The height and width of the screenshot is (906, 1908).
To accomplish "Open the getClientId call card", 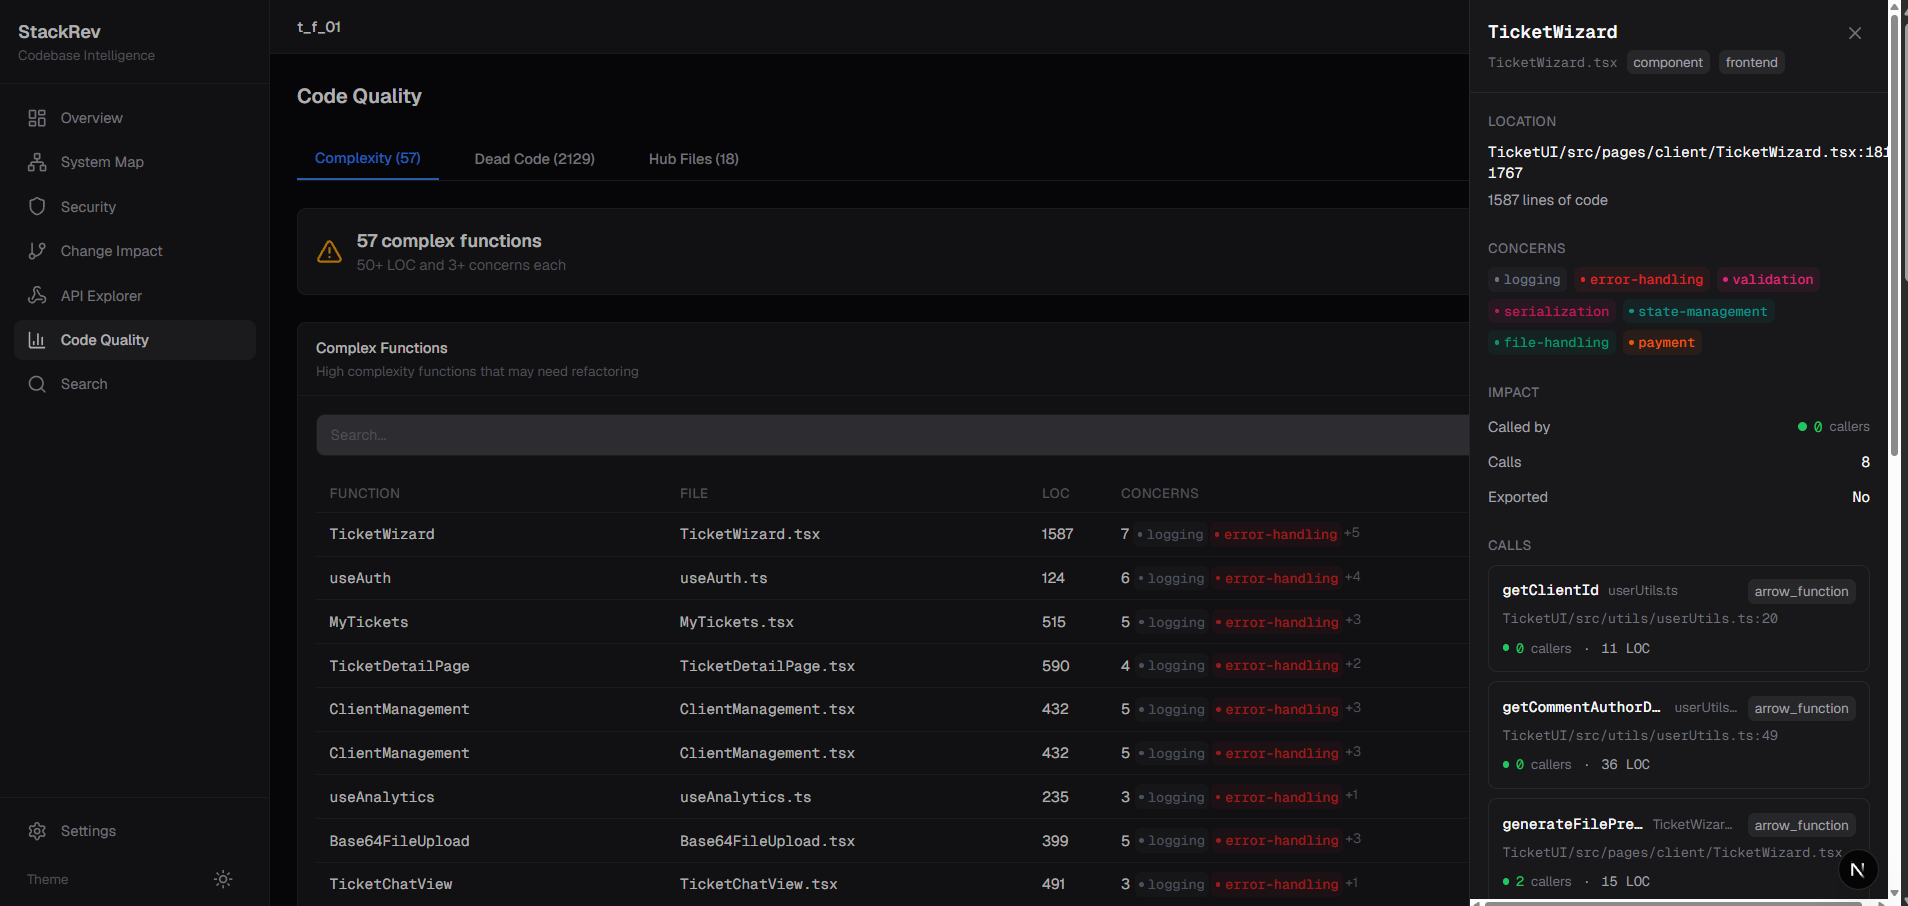I will tap(1678, 619).
